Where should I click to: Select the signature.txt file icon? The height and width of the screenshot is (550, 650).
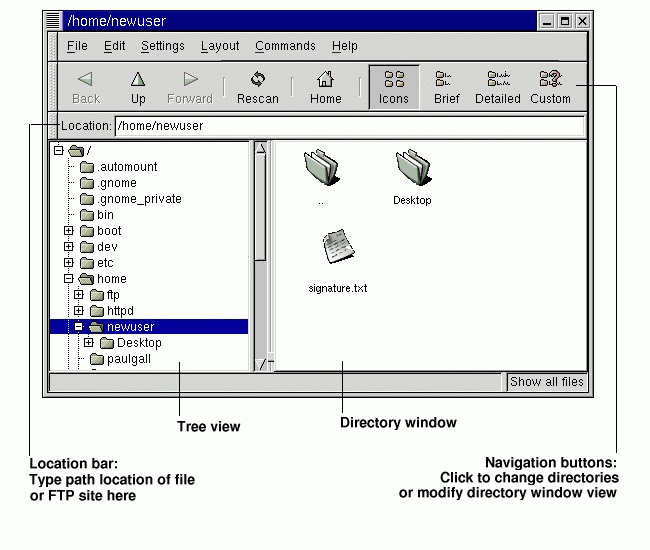coord(337,248)
